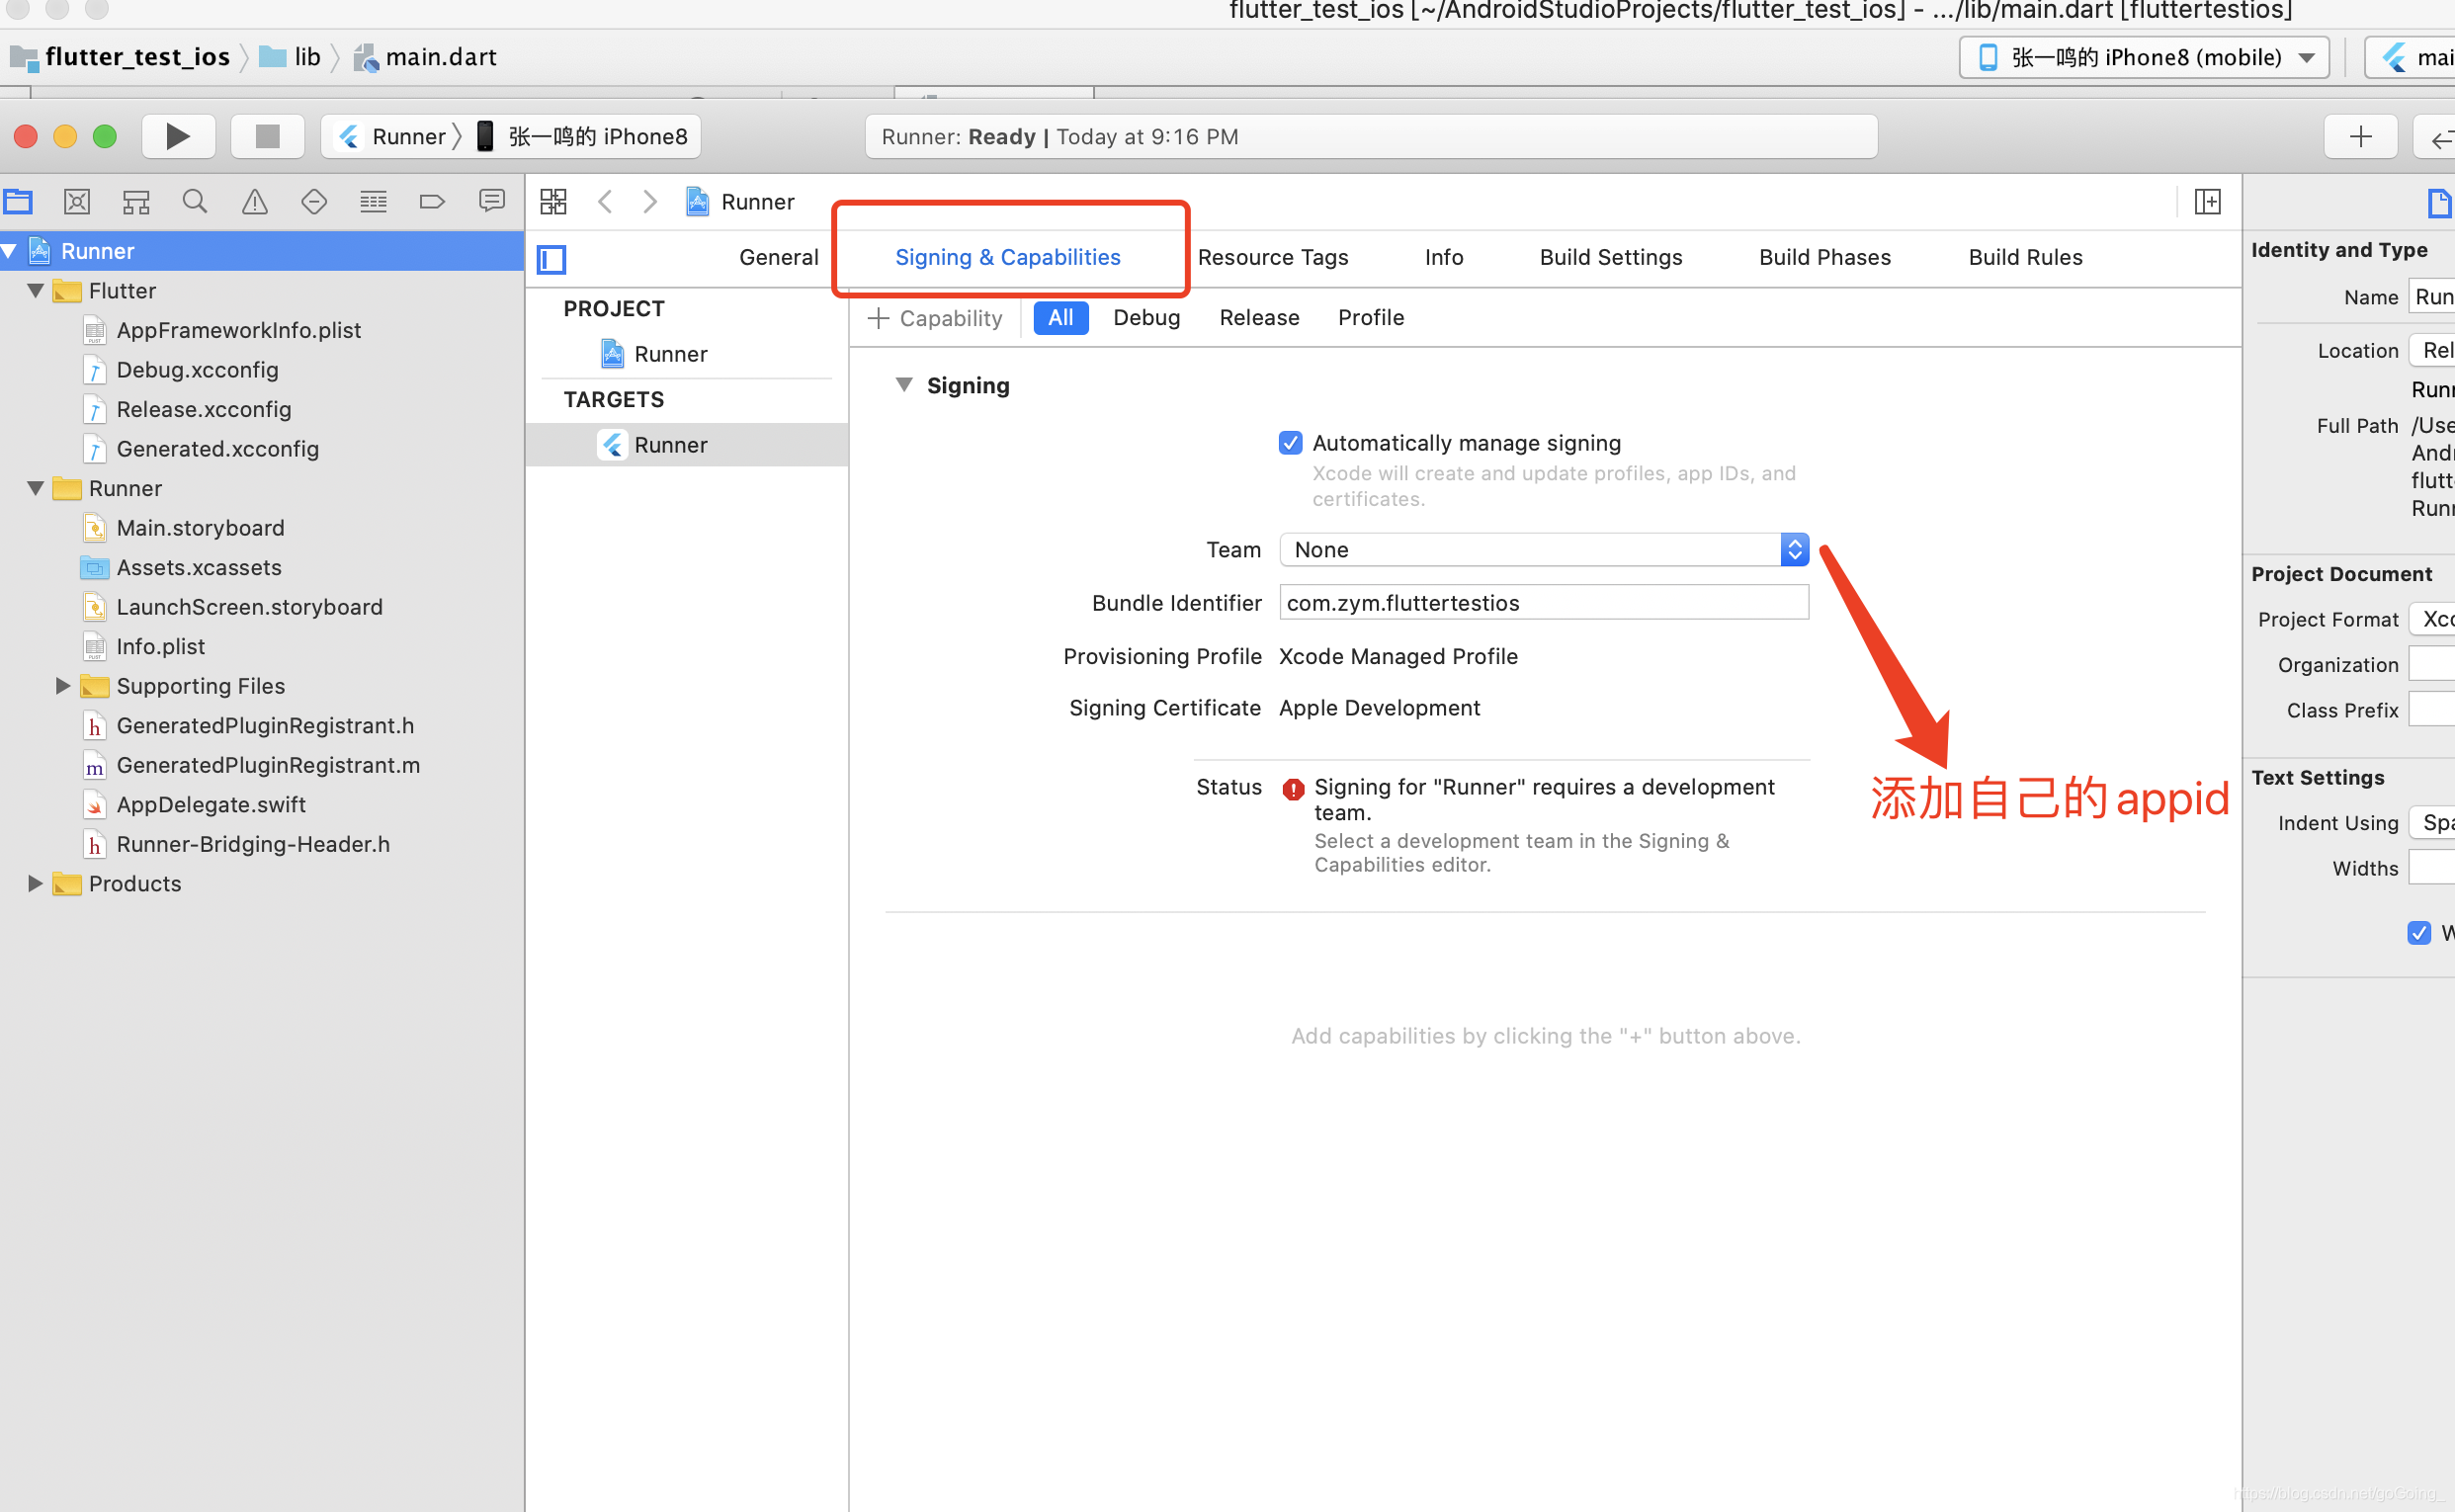This screenshot has width=2455, height=1512.
Task: Open the Find navigator magnifier icon
Action: (x=195, y=202)
